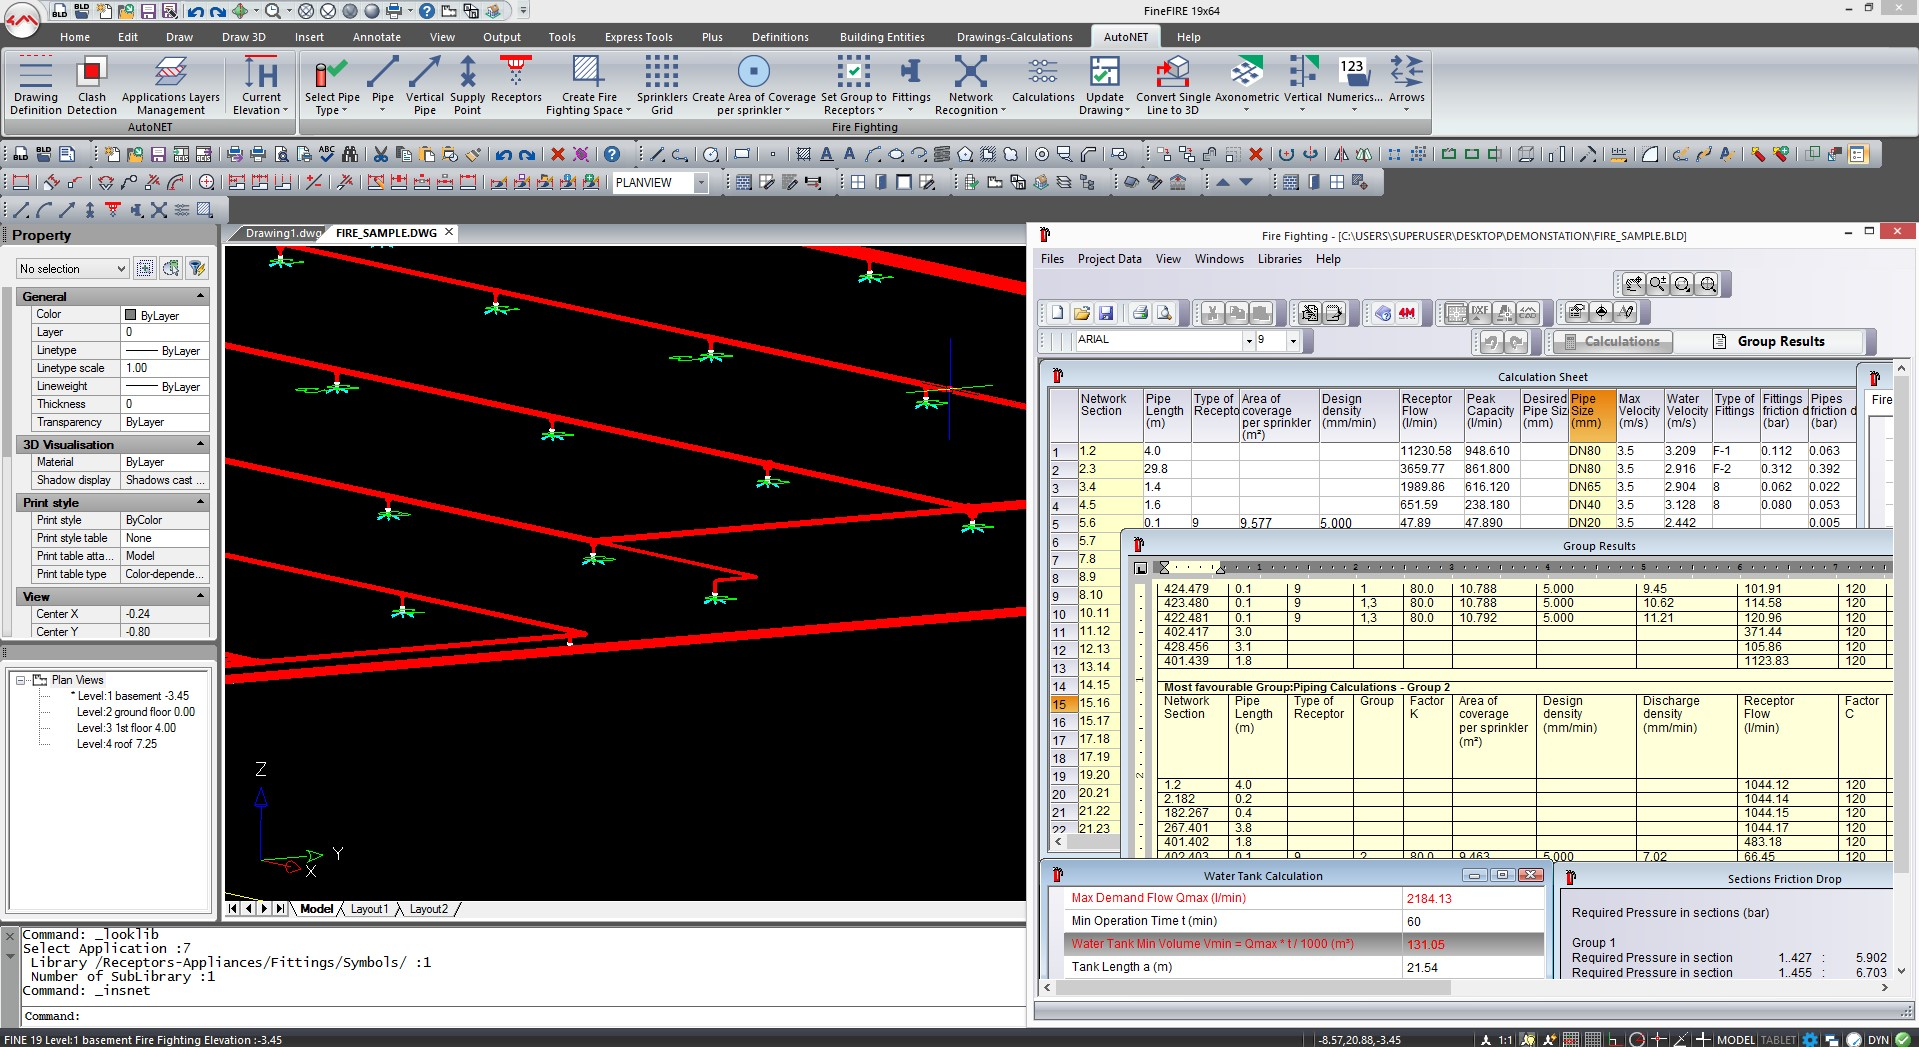This screenshot has width=1919, height=1047.
Task: Click the Clash Detection icon
Action: click(x=91, y=84)
